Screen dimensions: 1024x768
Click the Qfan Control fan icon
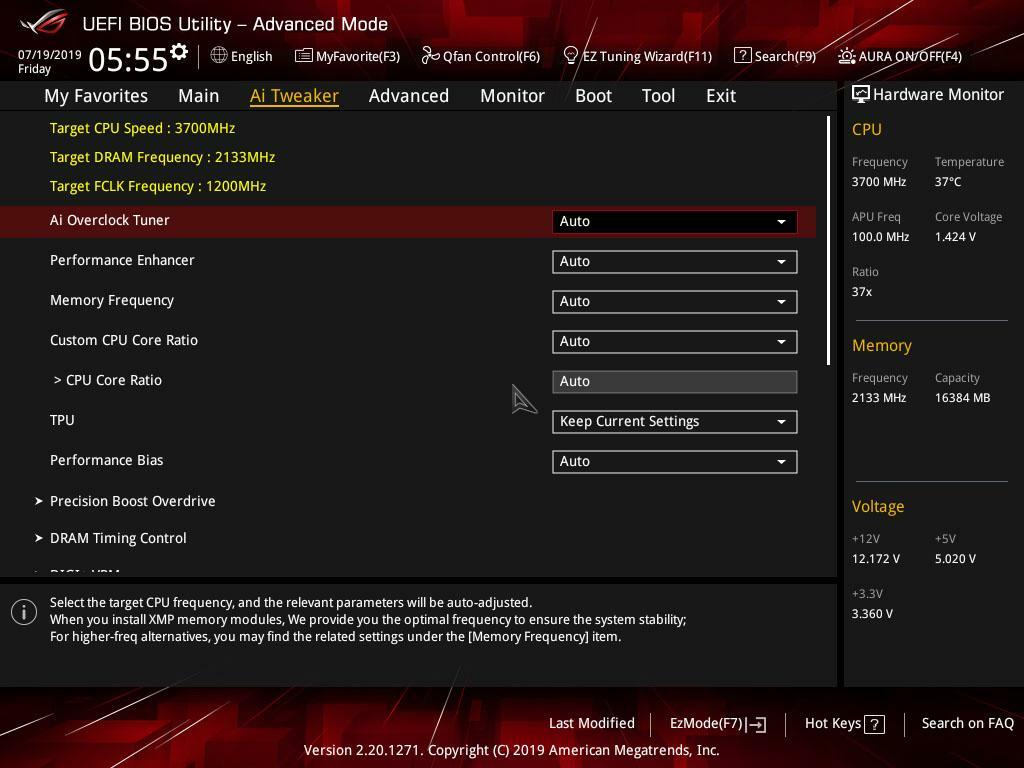pyautogui.click(x=430, y=56)
